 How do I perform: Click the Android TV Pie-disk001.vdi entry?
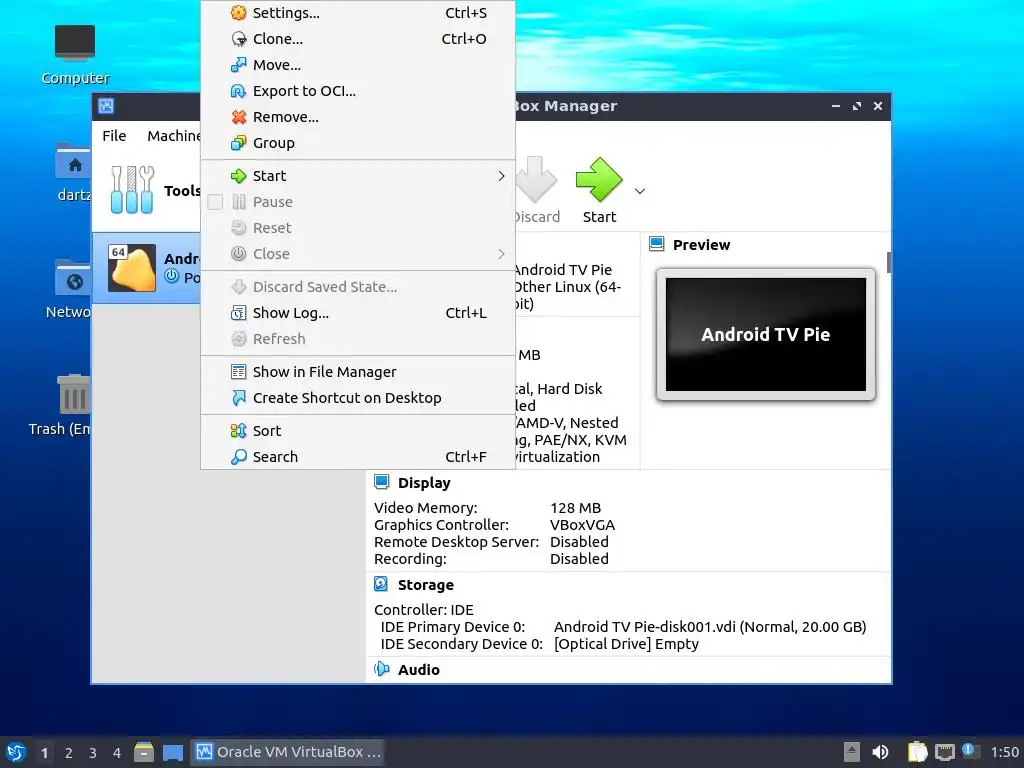(x=710, y=627)
